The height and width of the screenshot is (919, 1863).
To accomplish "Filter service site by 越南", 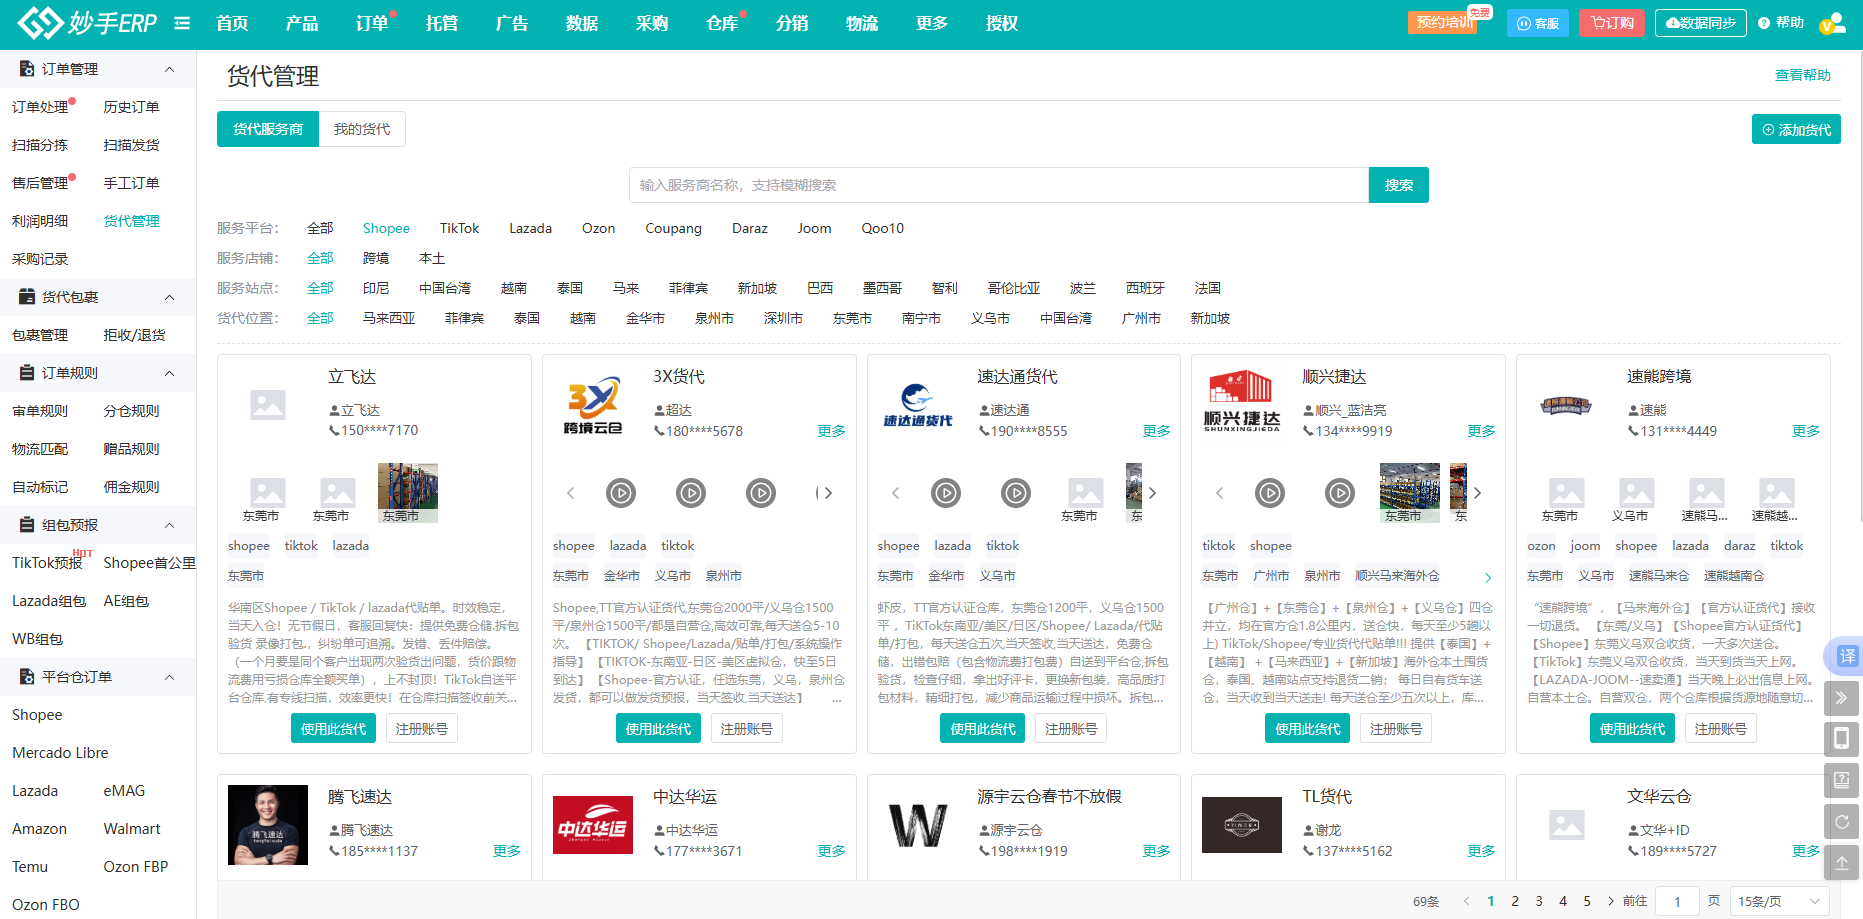I will click(x=514, y=288).
